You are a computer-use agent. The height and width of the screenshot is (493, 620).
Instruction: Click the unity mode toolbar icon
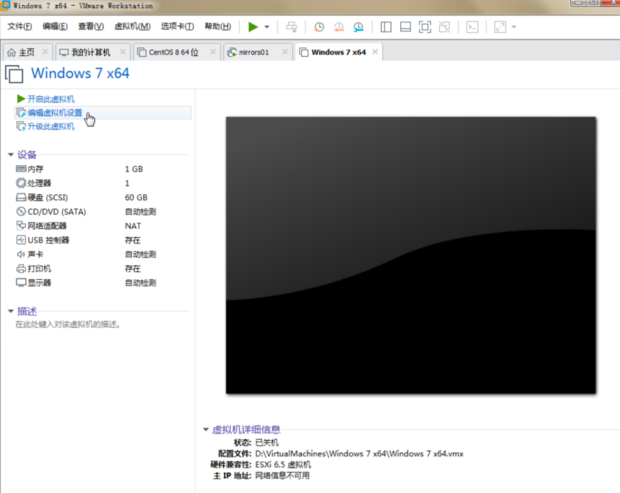(x=444, y=27)
